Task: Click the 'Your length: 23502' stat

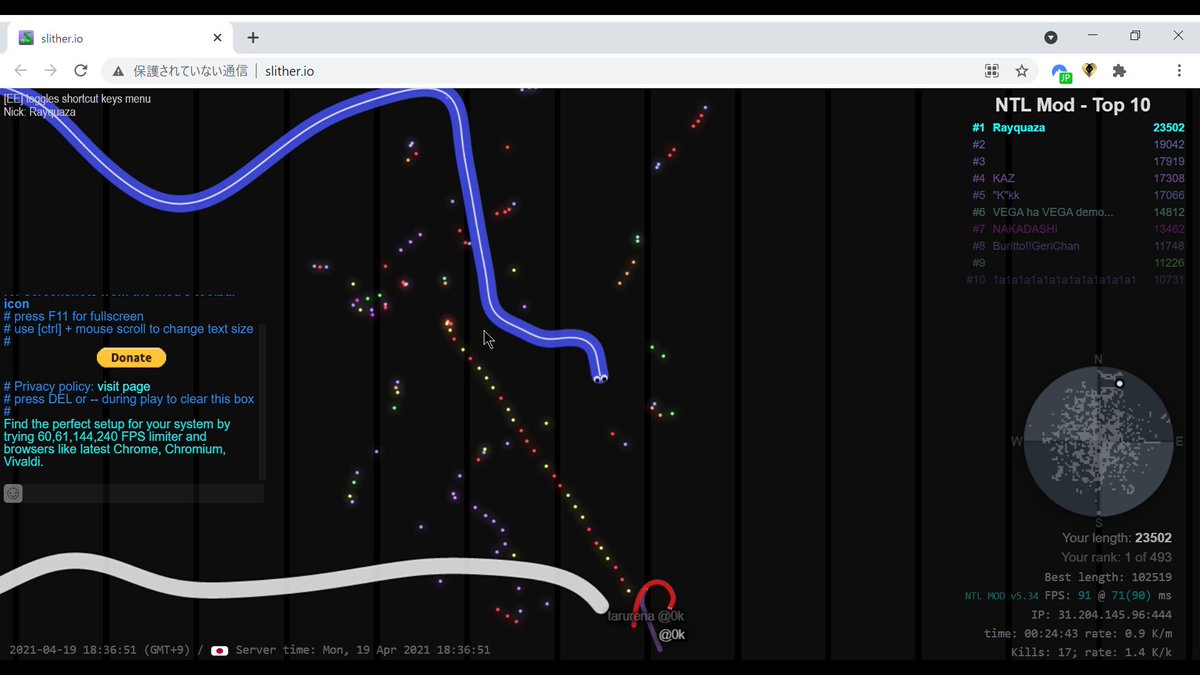Action: point(1116,538)
